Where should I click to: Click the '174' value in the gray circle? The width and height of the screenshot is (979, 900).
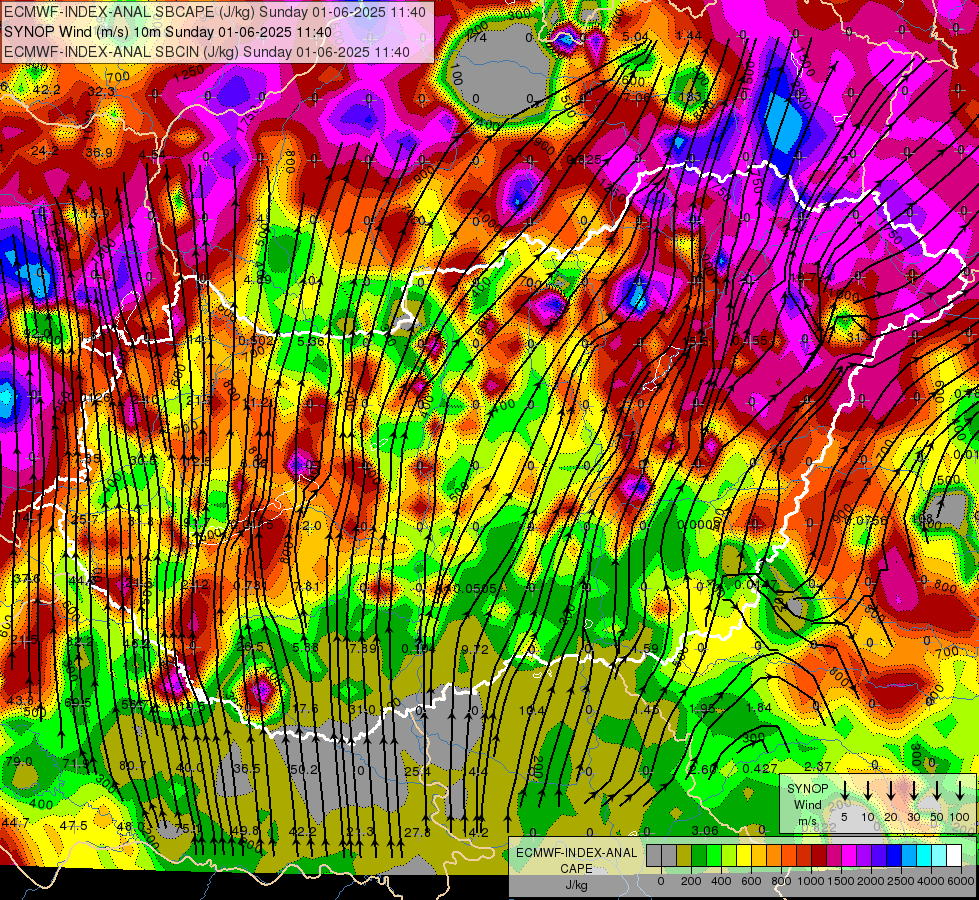click(x=476, y=37)
